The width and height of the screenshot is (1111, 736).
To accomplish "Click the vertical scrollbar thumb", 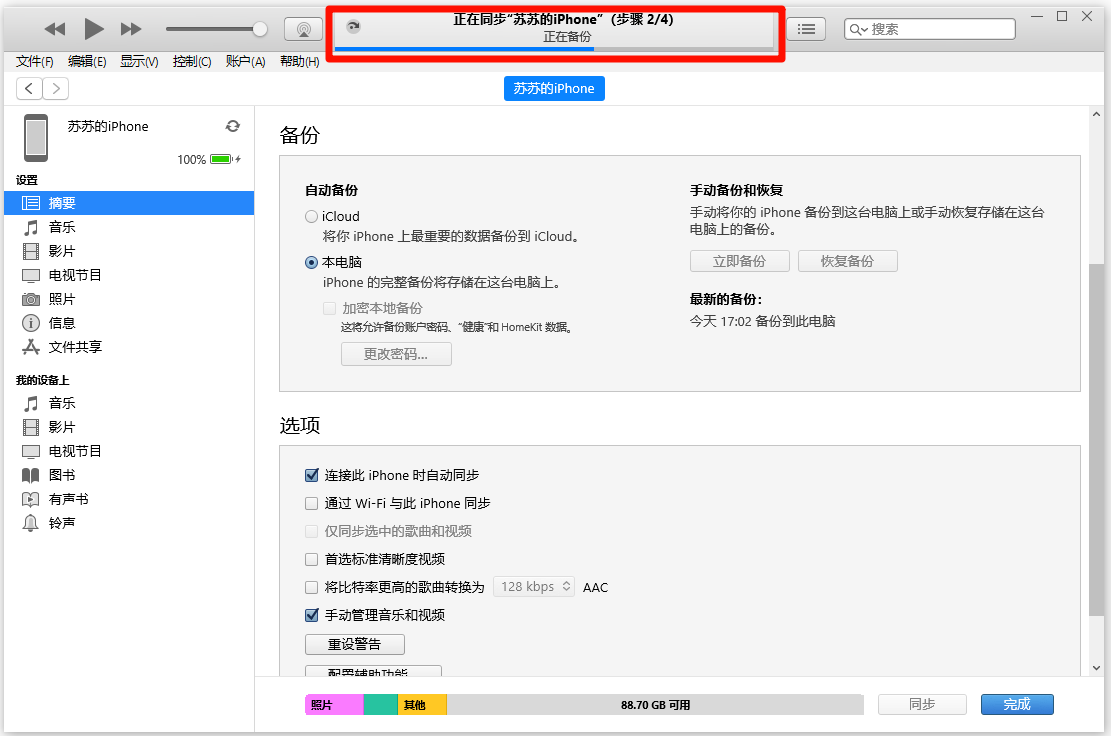I will point(1096,439).
